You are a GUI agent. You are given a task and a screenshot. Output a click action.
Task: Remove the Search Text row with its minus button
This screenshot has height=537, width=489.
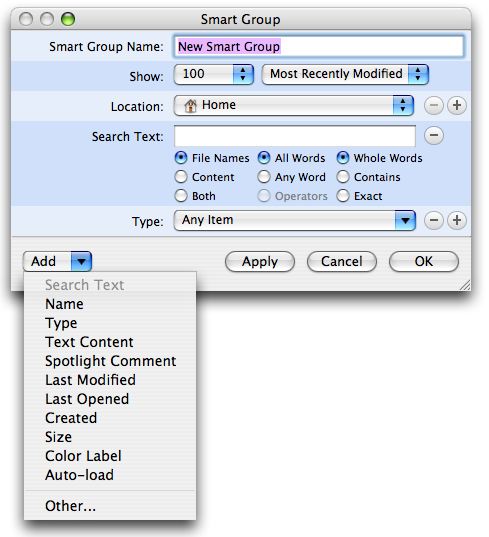click(x=434, y=135)
